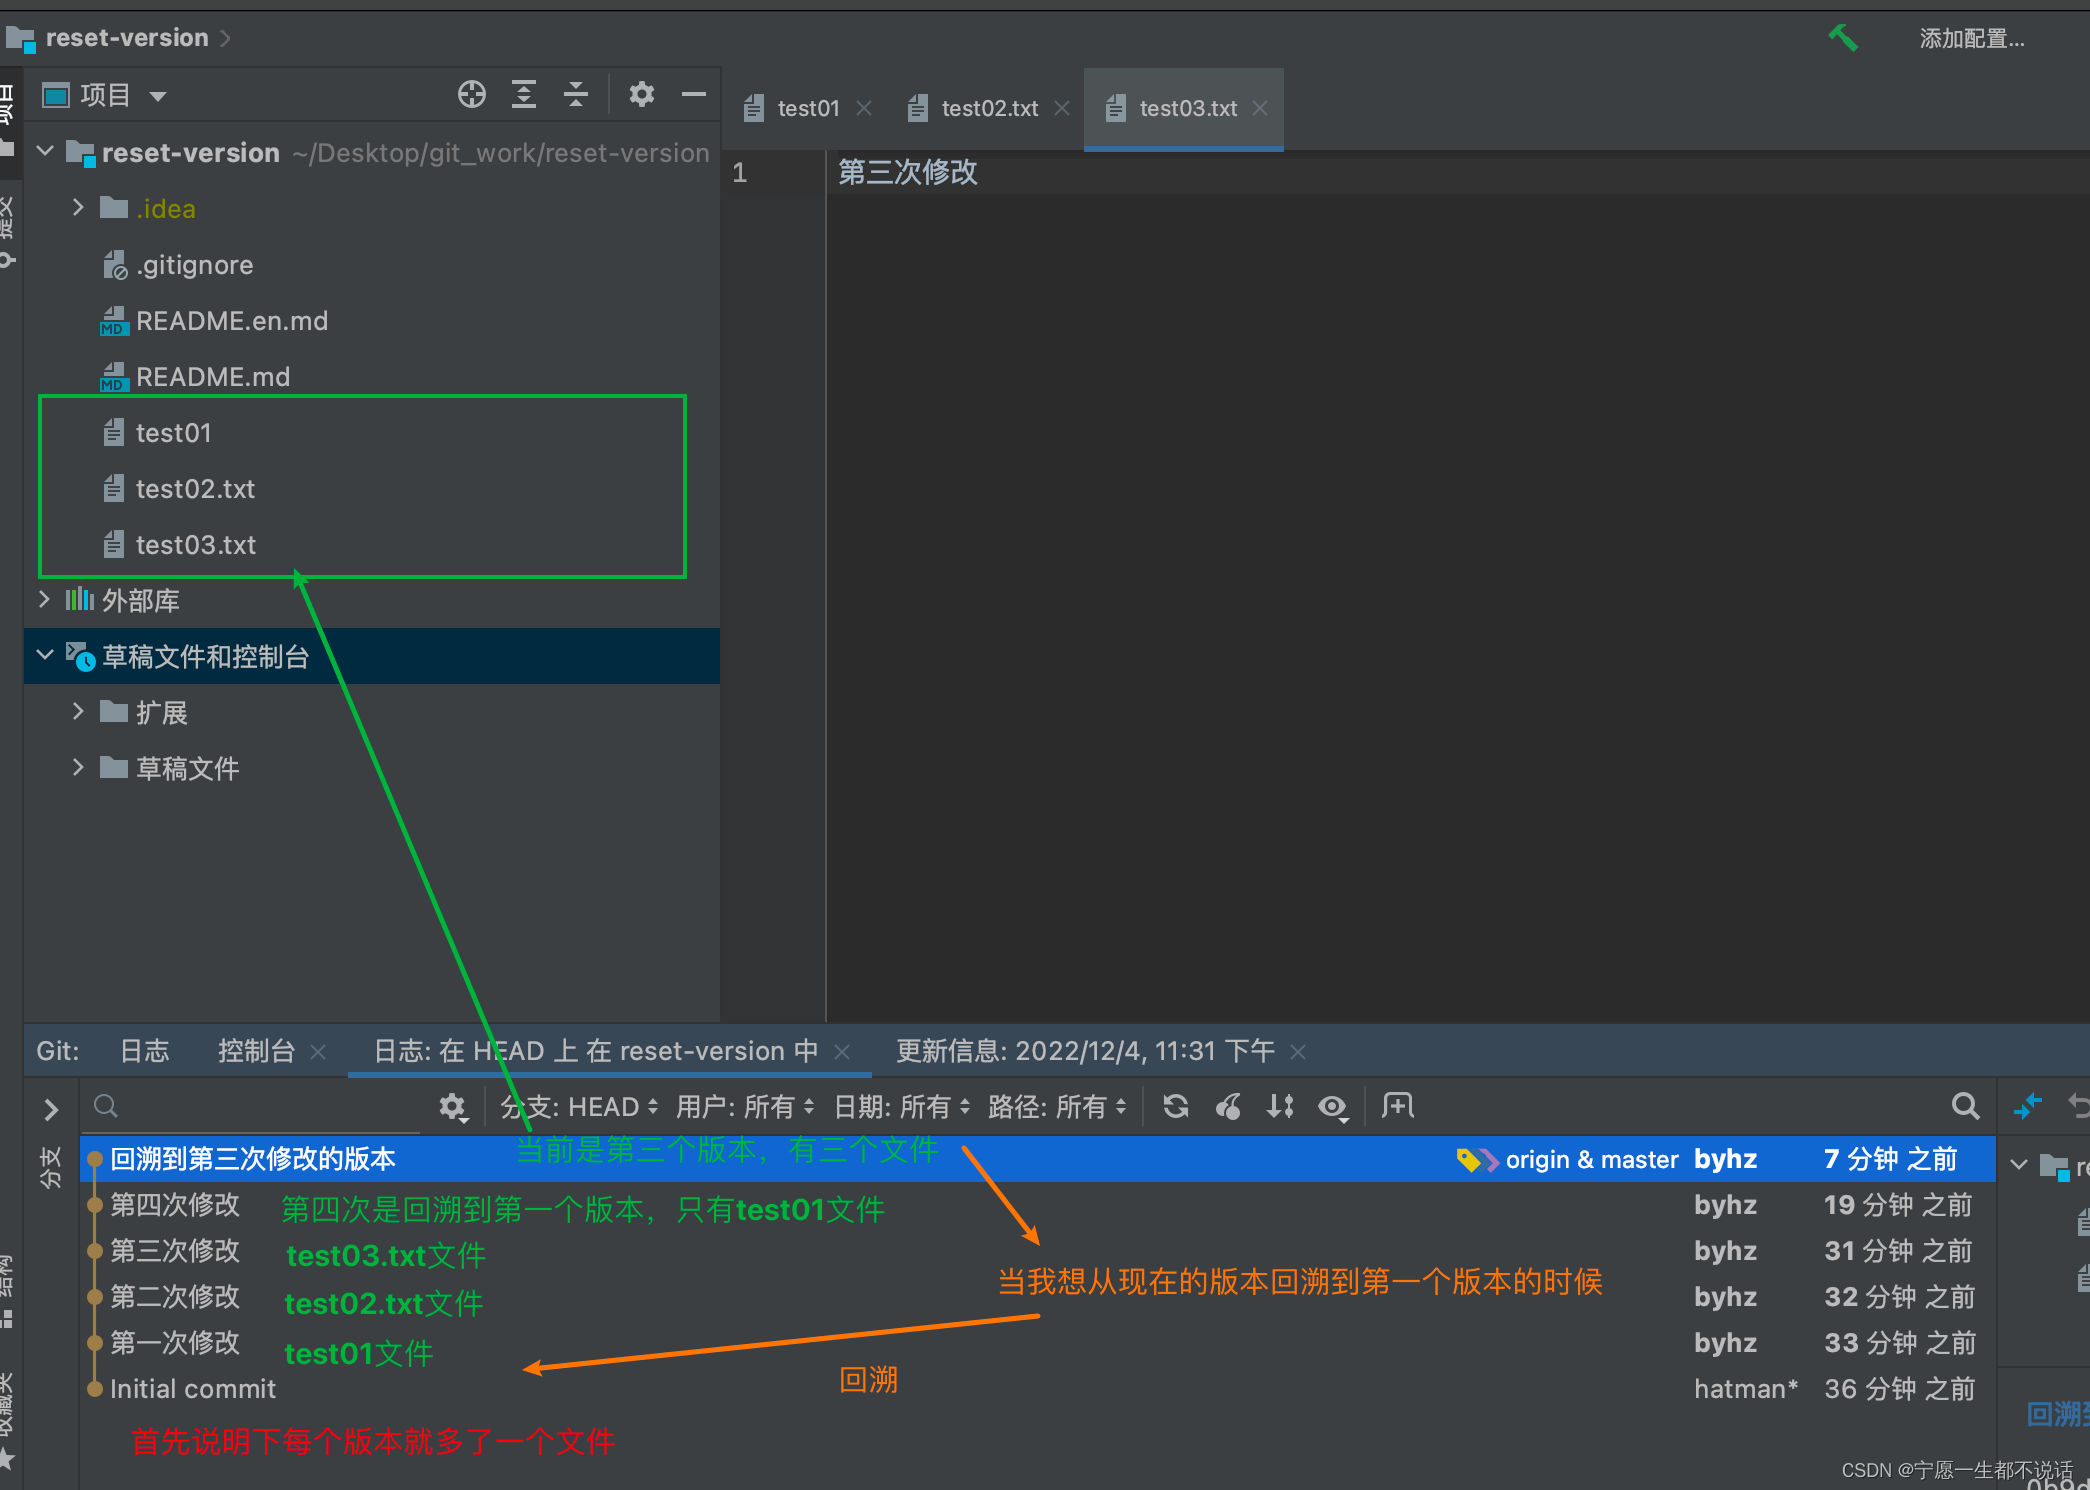Close the 日志: 在 HEAD 上 tab

(842, 1052)
